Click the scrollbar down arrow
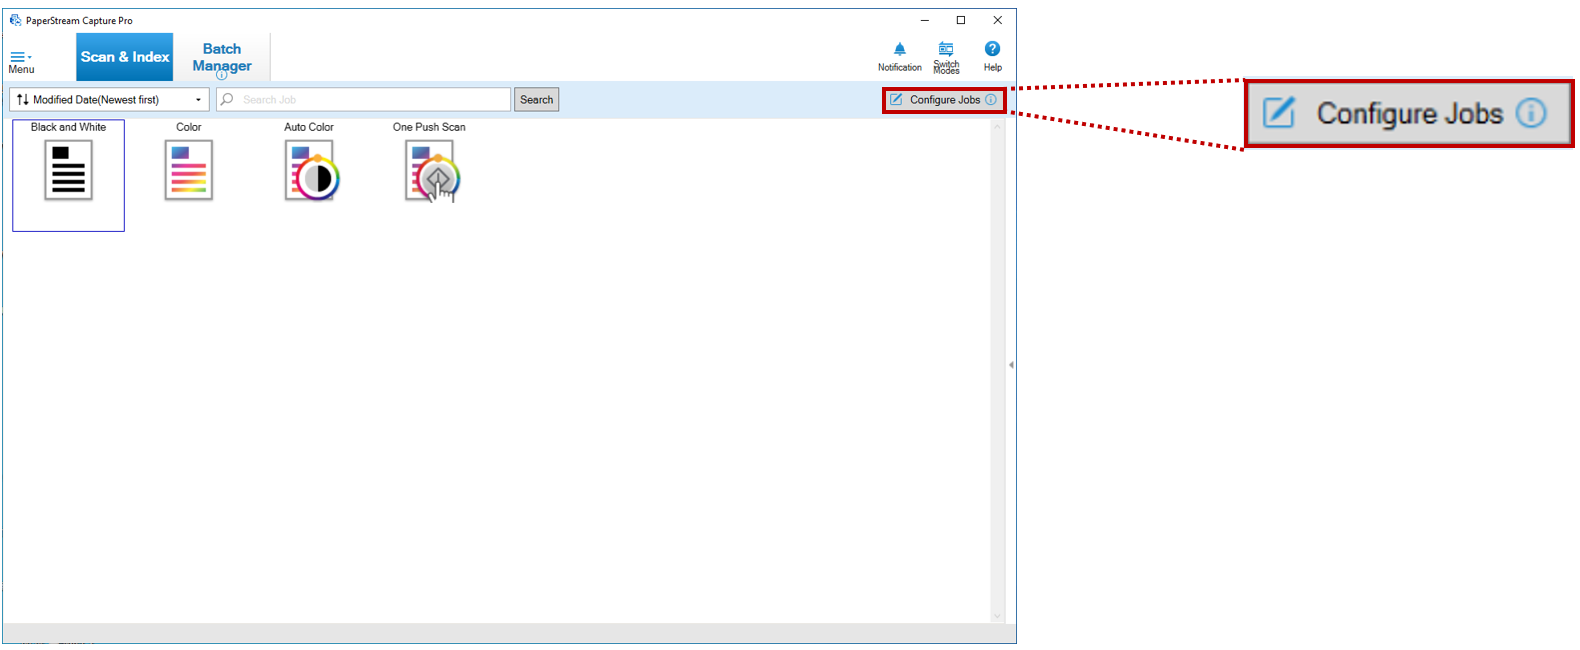1580x650 pixels. 997,616
